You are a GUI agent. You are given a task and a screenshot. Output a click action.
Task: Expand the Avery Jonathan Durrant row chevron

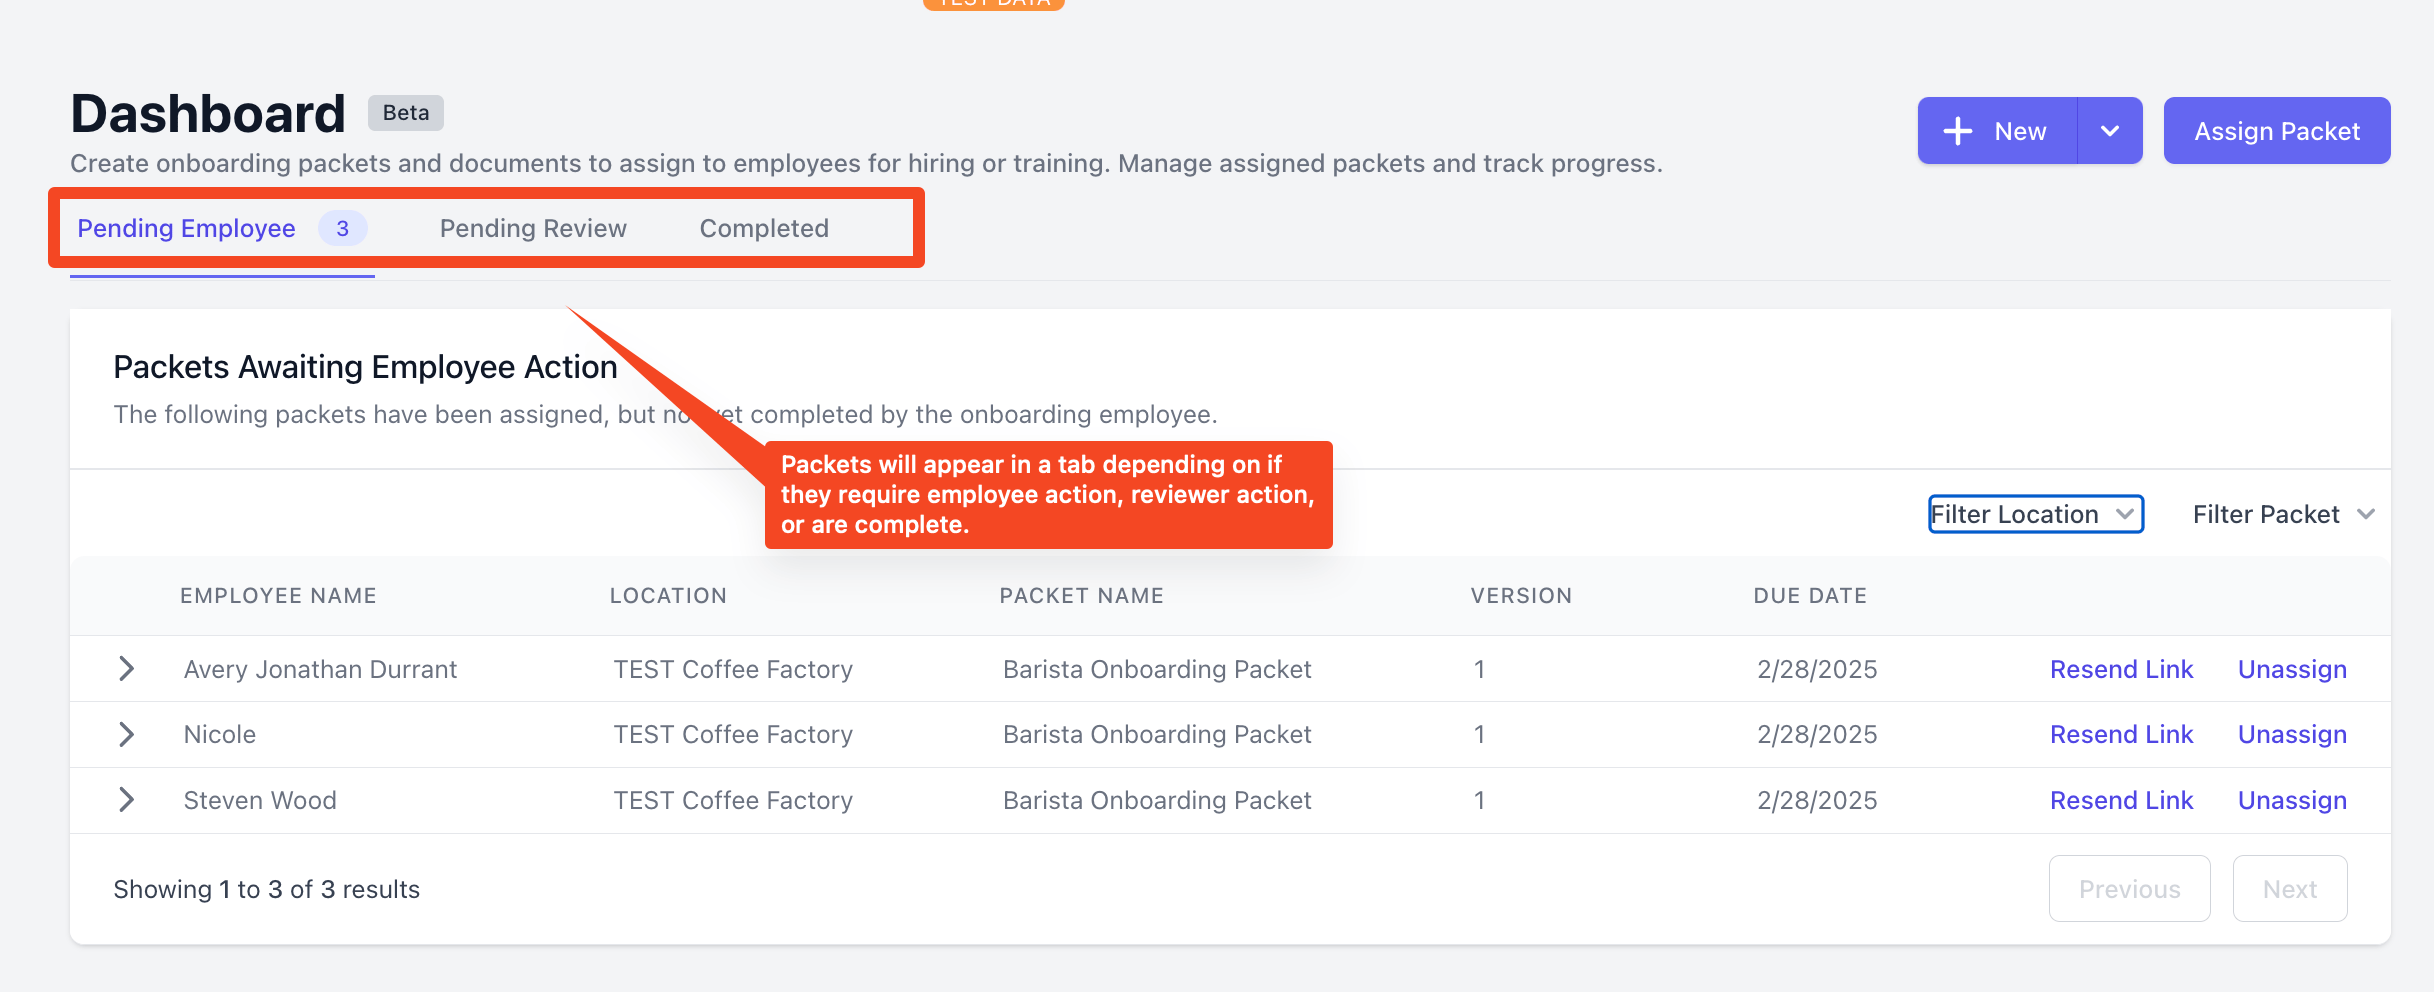tap(126, 669)
